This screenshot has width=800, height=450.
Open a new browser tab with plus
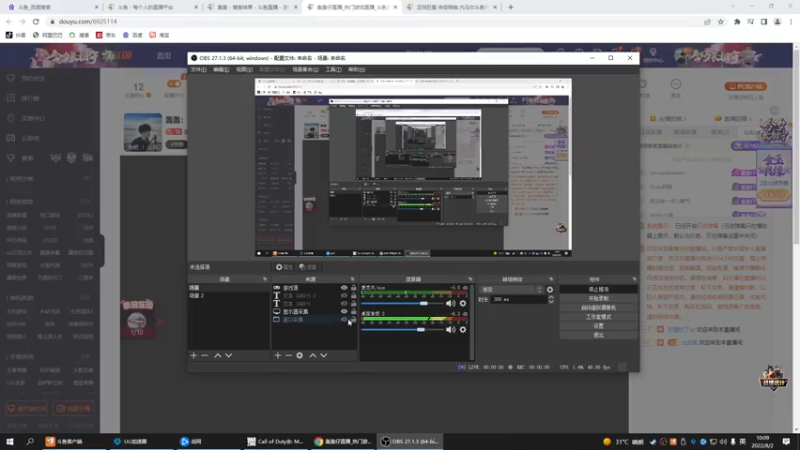point(511,7)
